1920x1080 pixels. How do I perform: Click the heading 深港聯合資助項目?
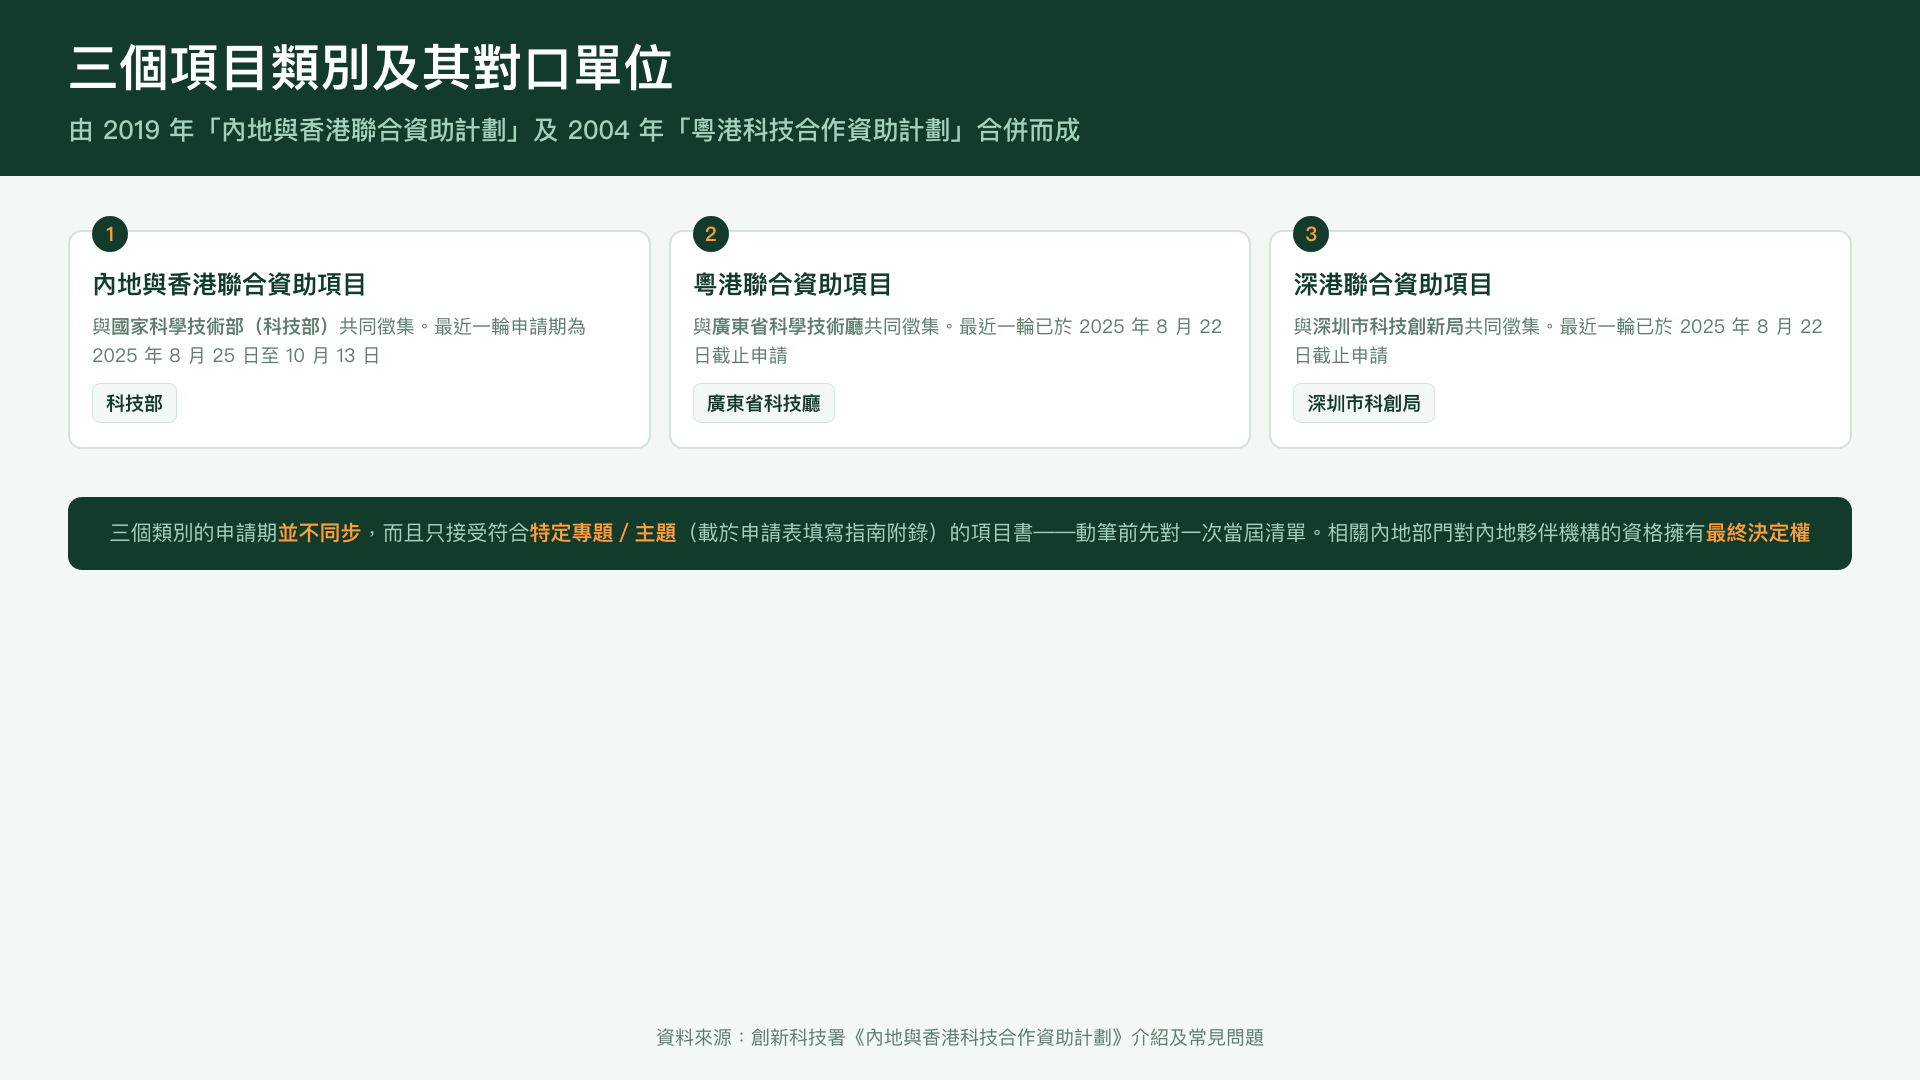[x=1393, y=285]
